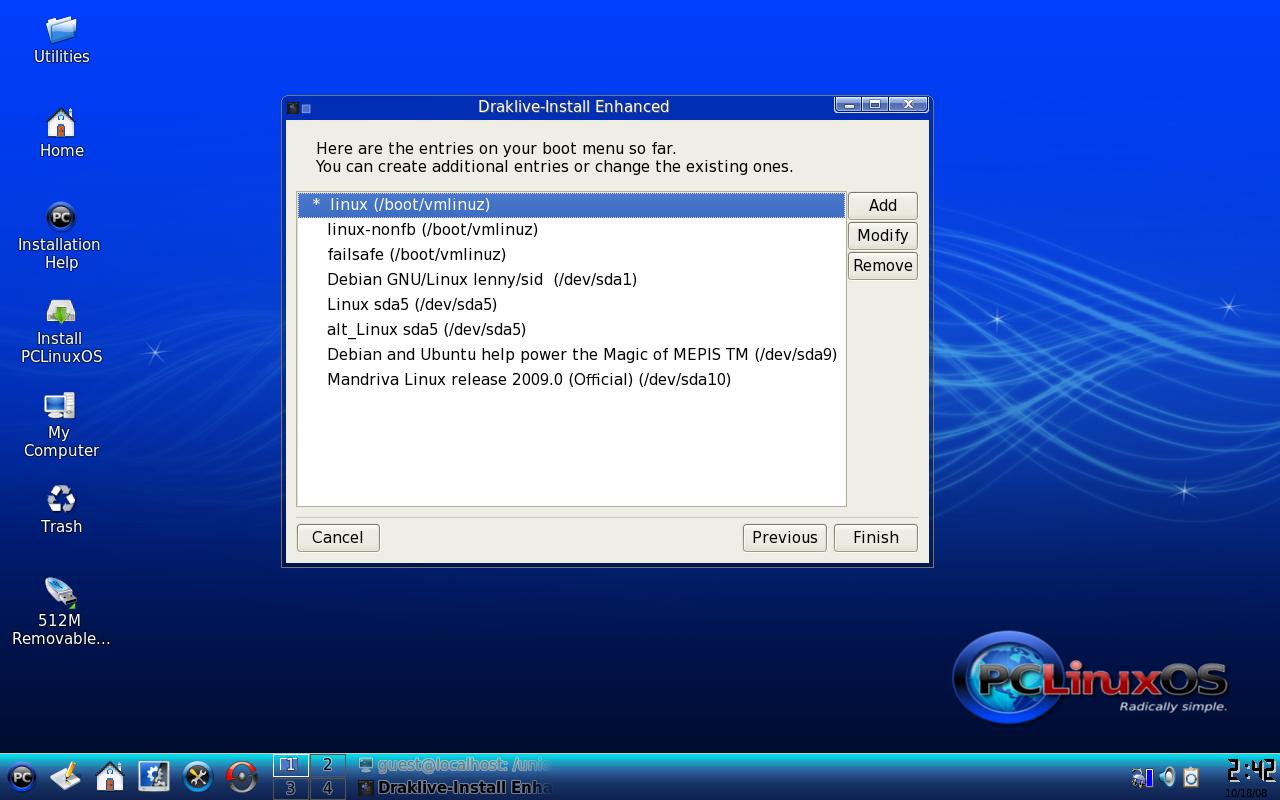The width and height of the screenshot is (1280, 800).
Task: Open the PC start menu button
Action: pyautogui.click(x=22, y=777)
